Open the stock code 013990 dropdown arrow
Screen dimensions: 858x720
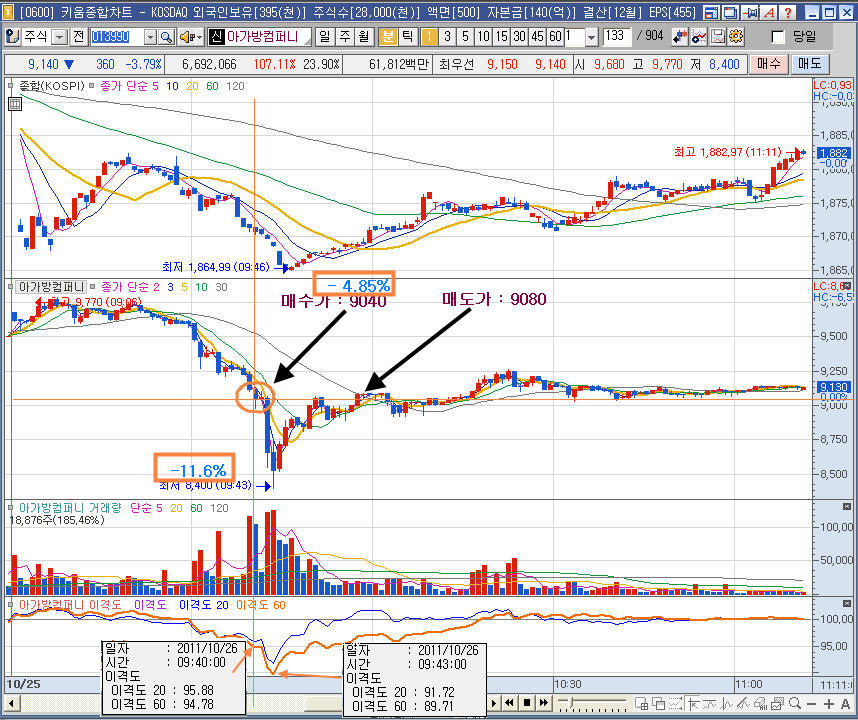point(150,37)
